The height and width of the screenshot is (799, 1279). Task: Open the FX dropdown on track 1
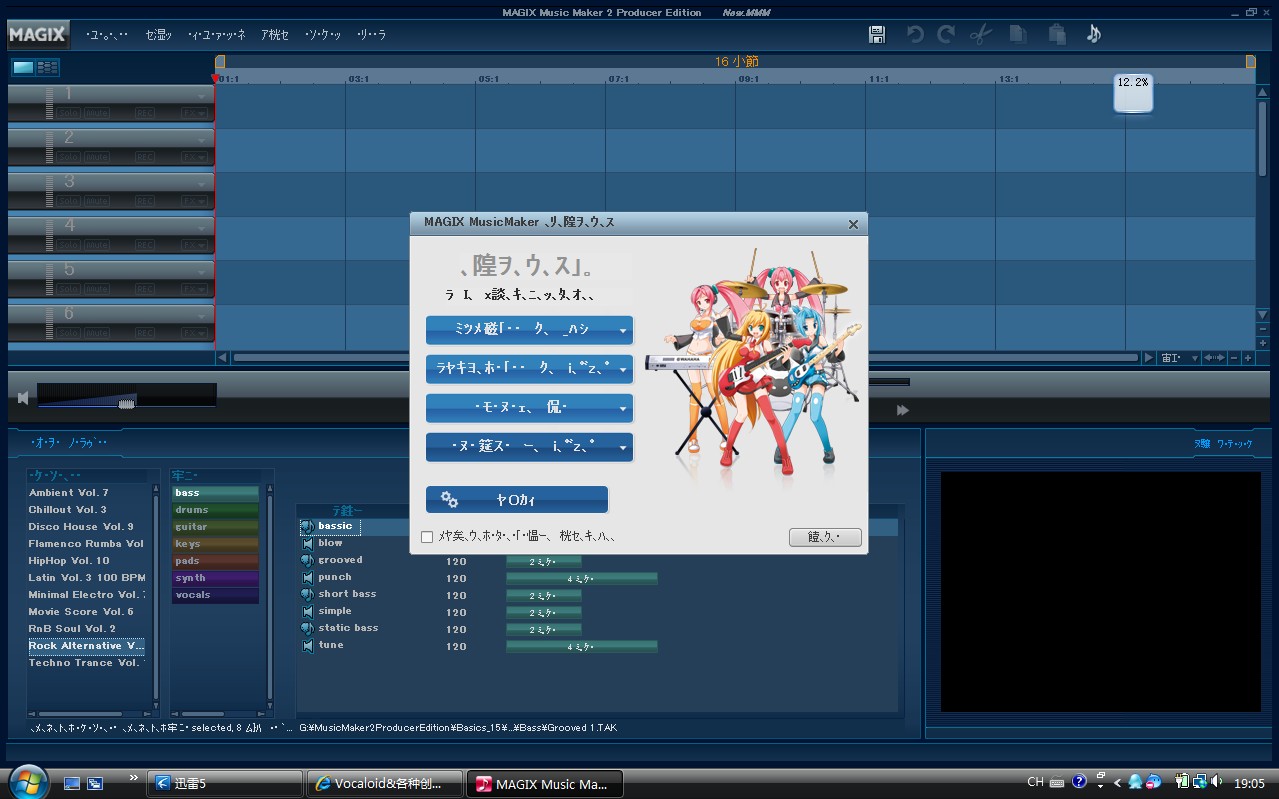(195, 113)
